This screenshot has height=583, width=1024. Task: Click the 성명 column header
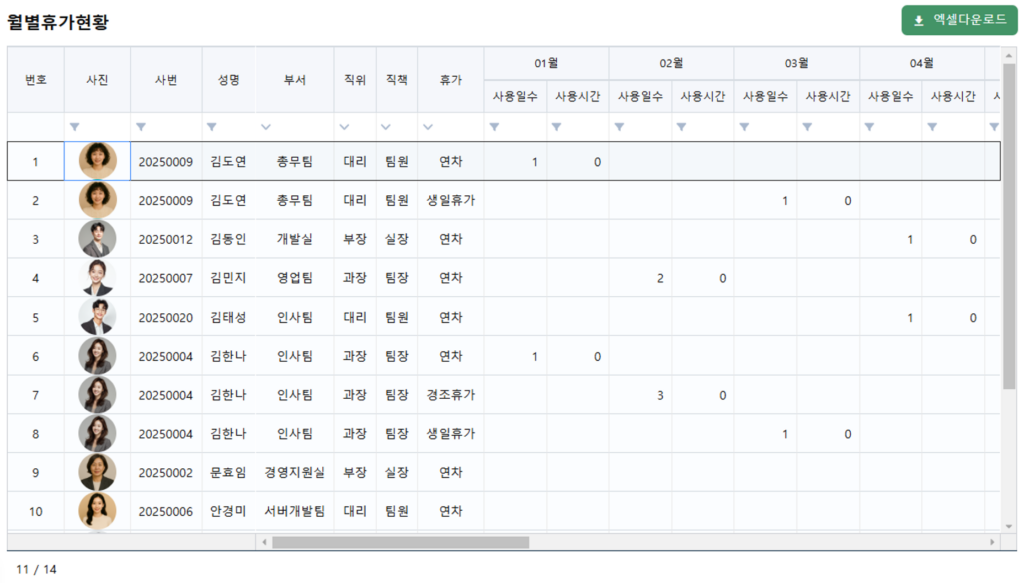coord(228,79)
